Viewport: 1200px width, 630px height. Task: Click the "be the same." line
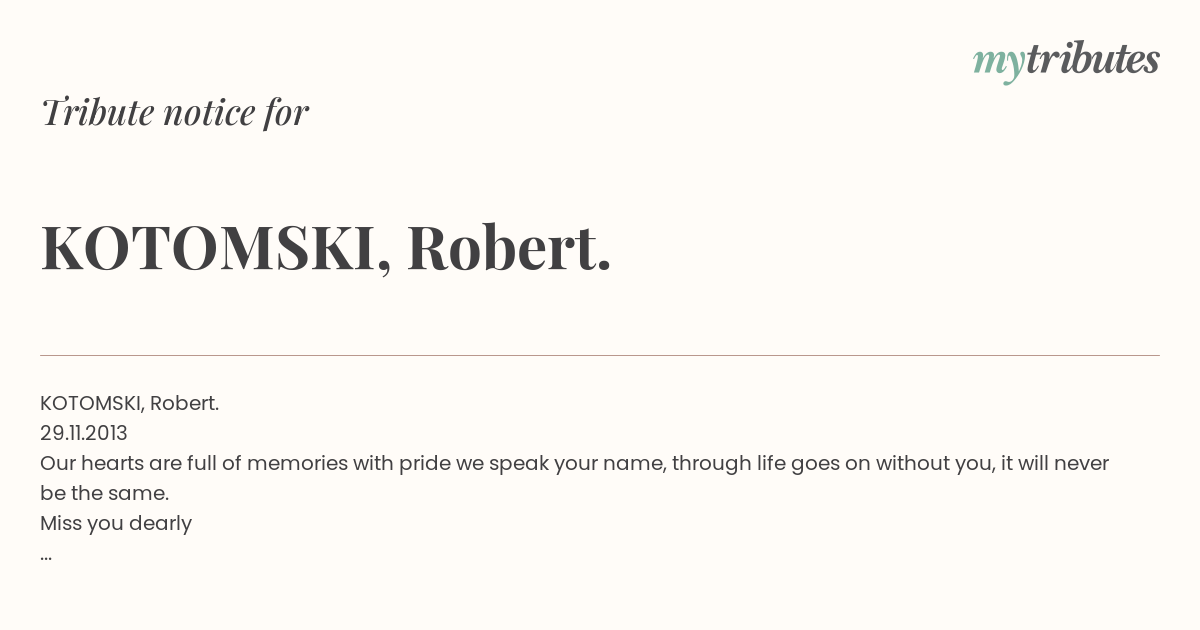click(105, 493)
